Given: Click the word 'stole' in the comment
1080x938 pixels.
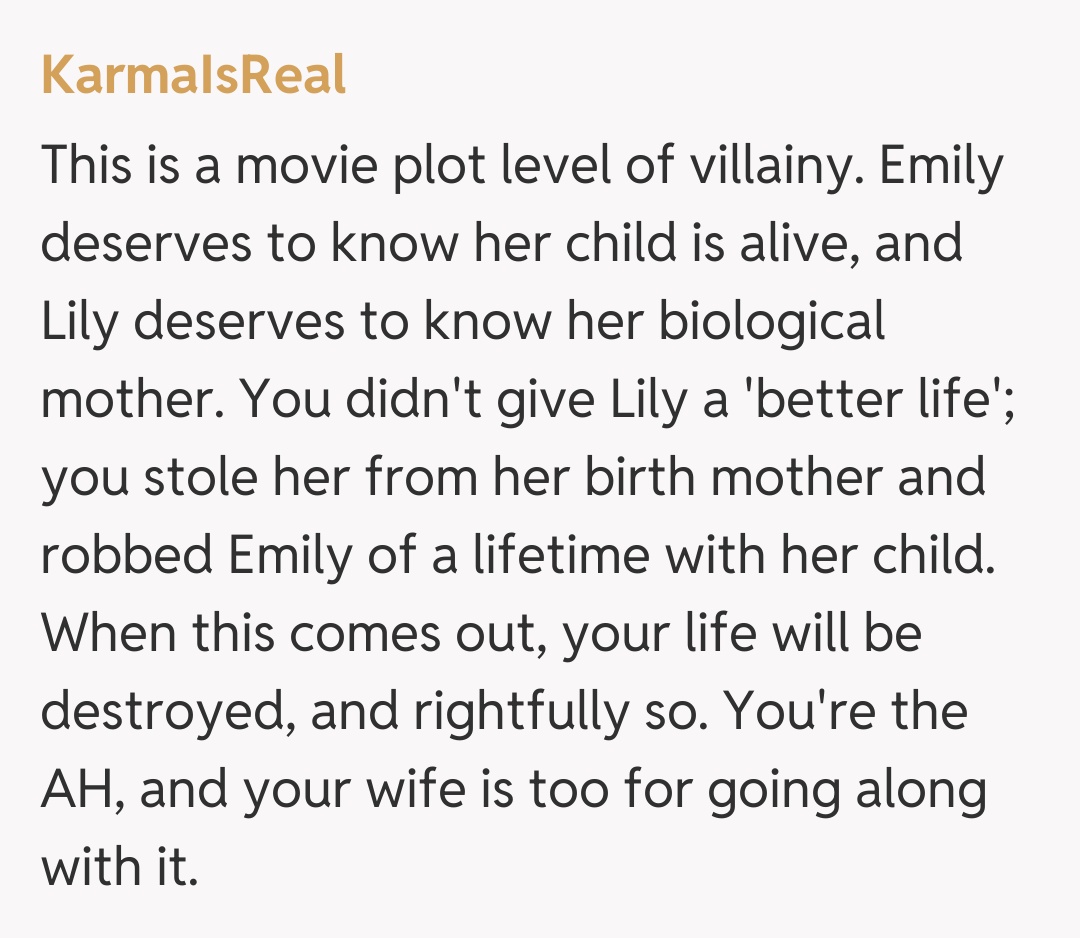Looking at the screenshot, I should click(208, 478).
